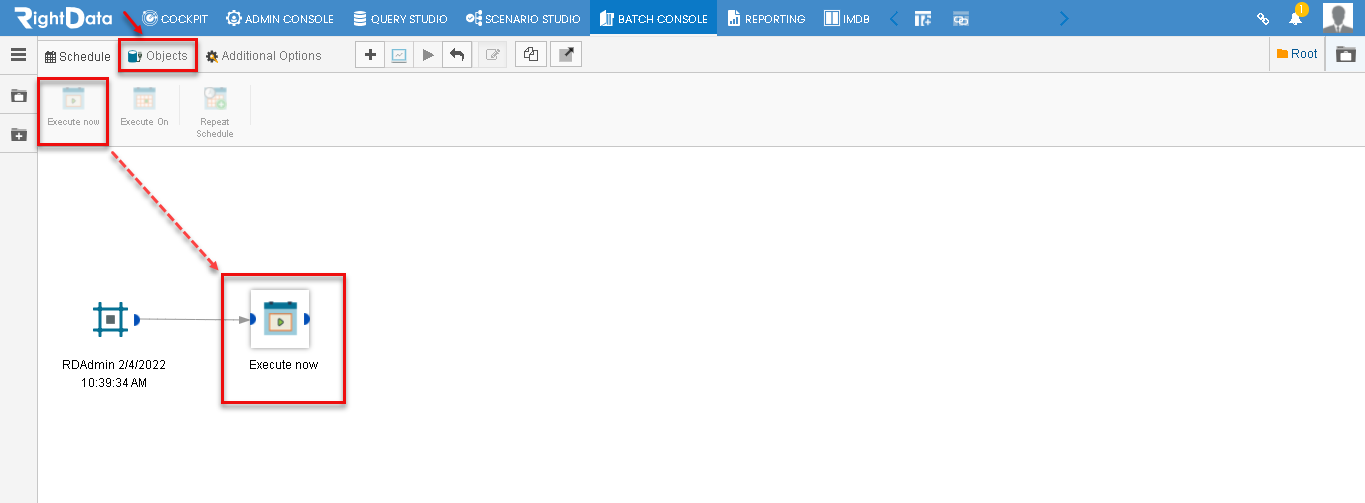Viewport: 1365px width, 503px height.
Task: Click the edit pencil toolbar button
Action: point(492,55)
